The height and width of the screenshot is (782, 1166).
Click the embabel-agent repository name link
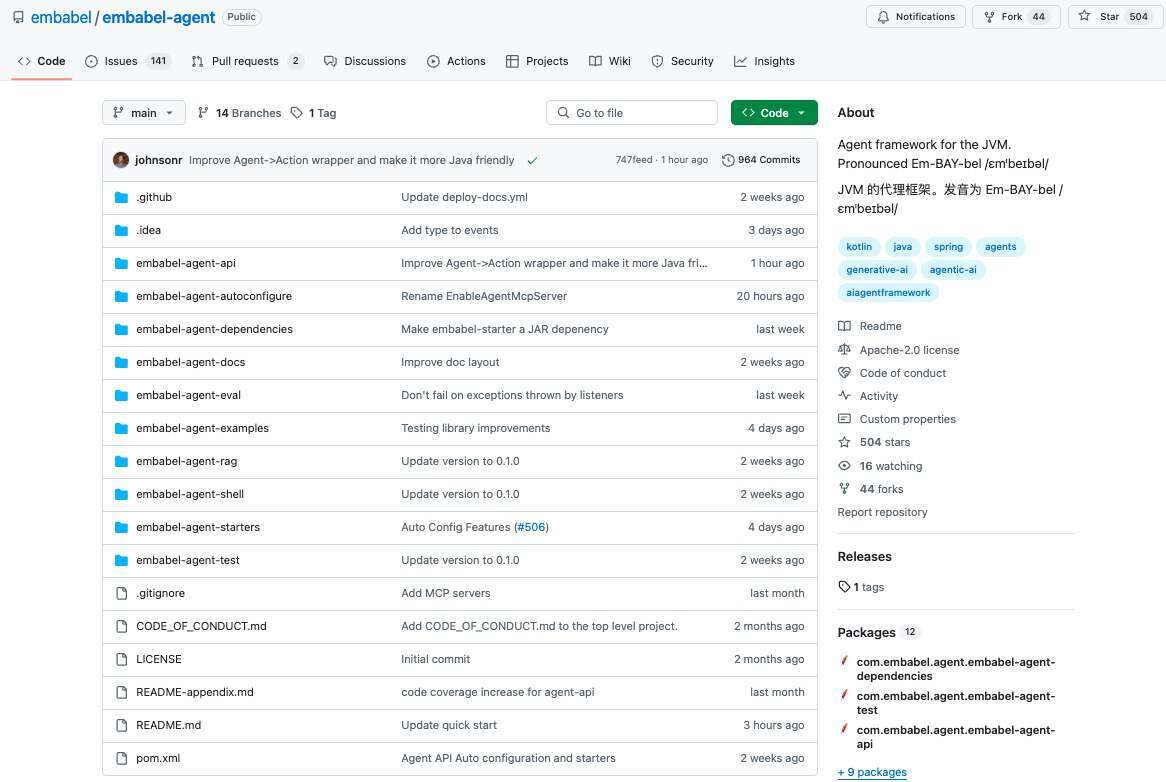click(x=158, y=17)
